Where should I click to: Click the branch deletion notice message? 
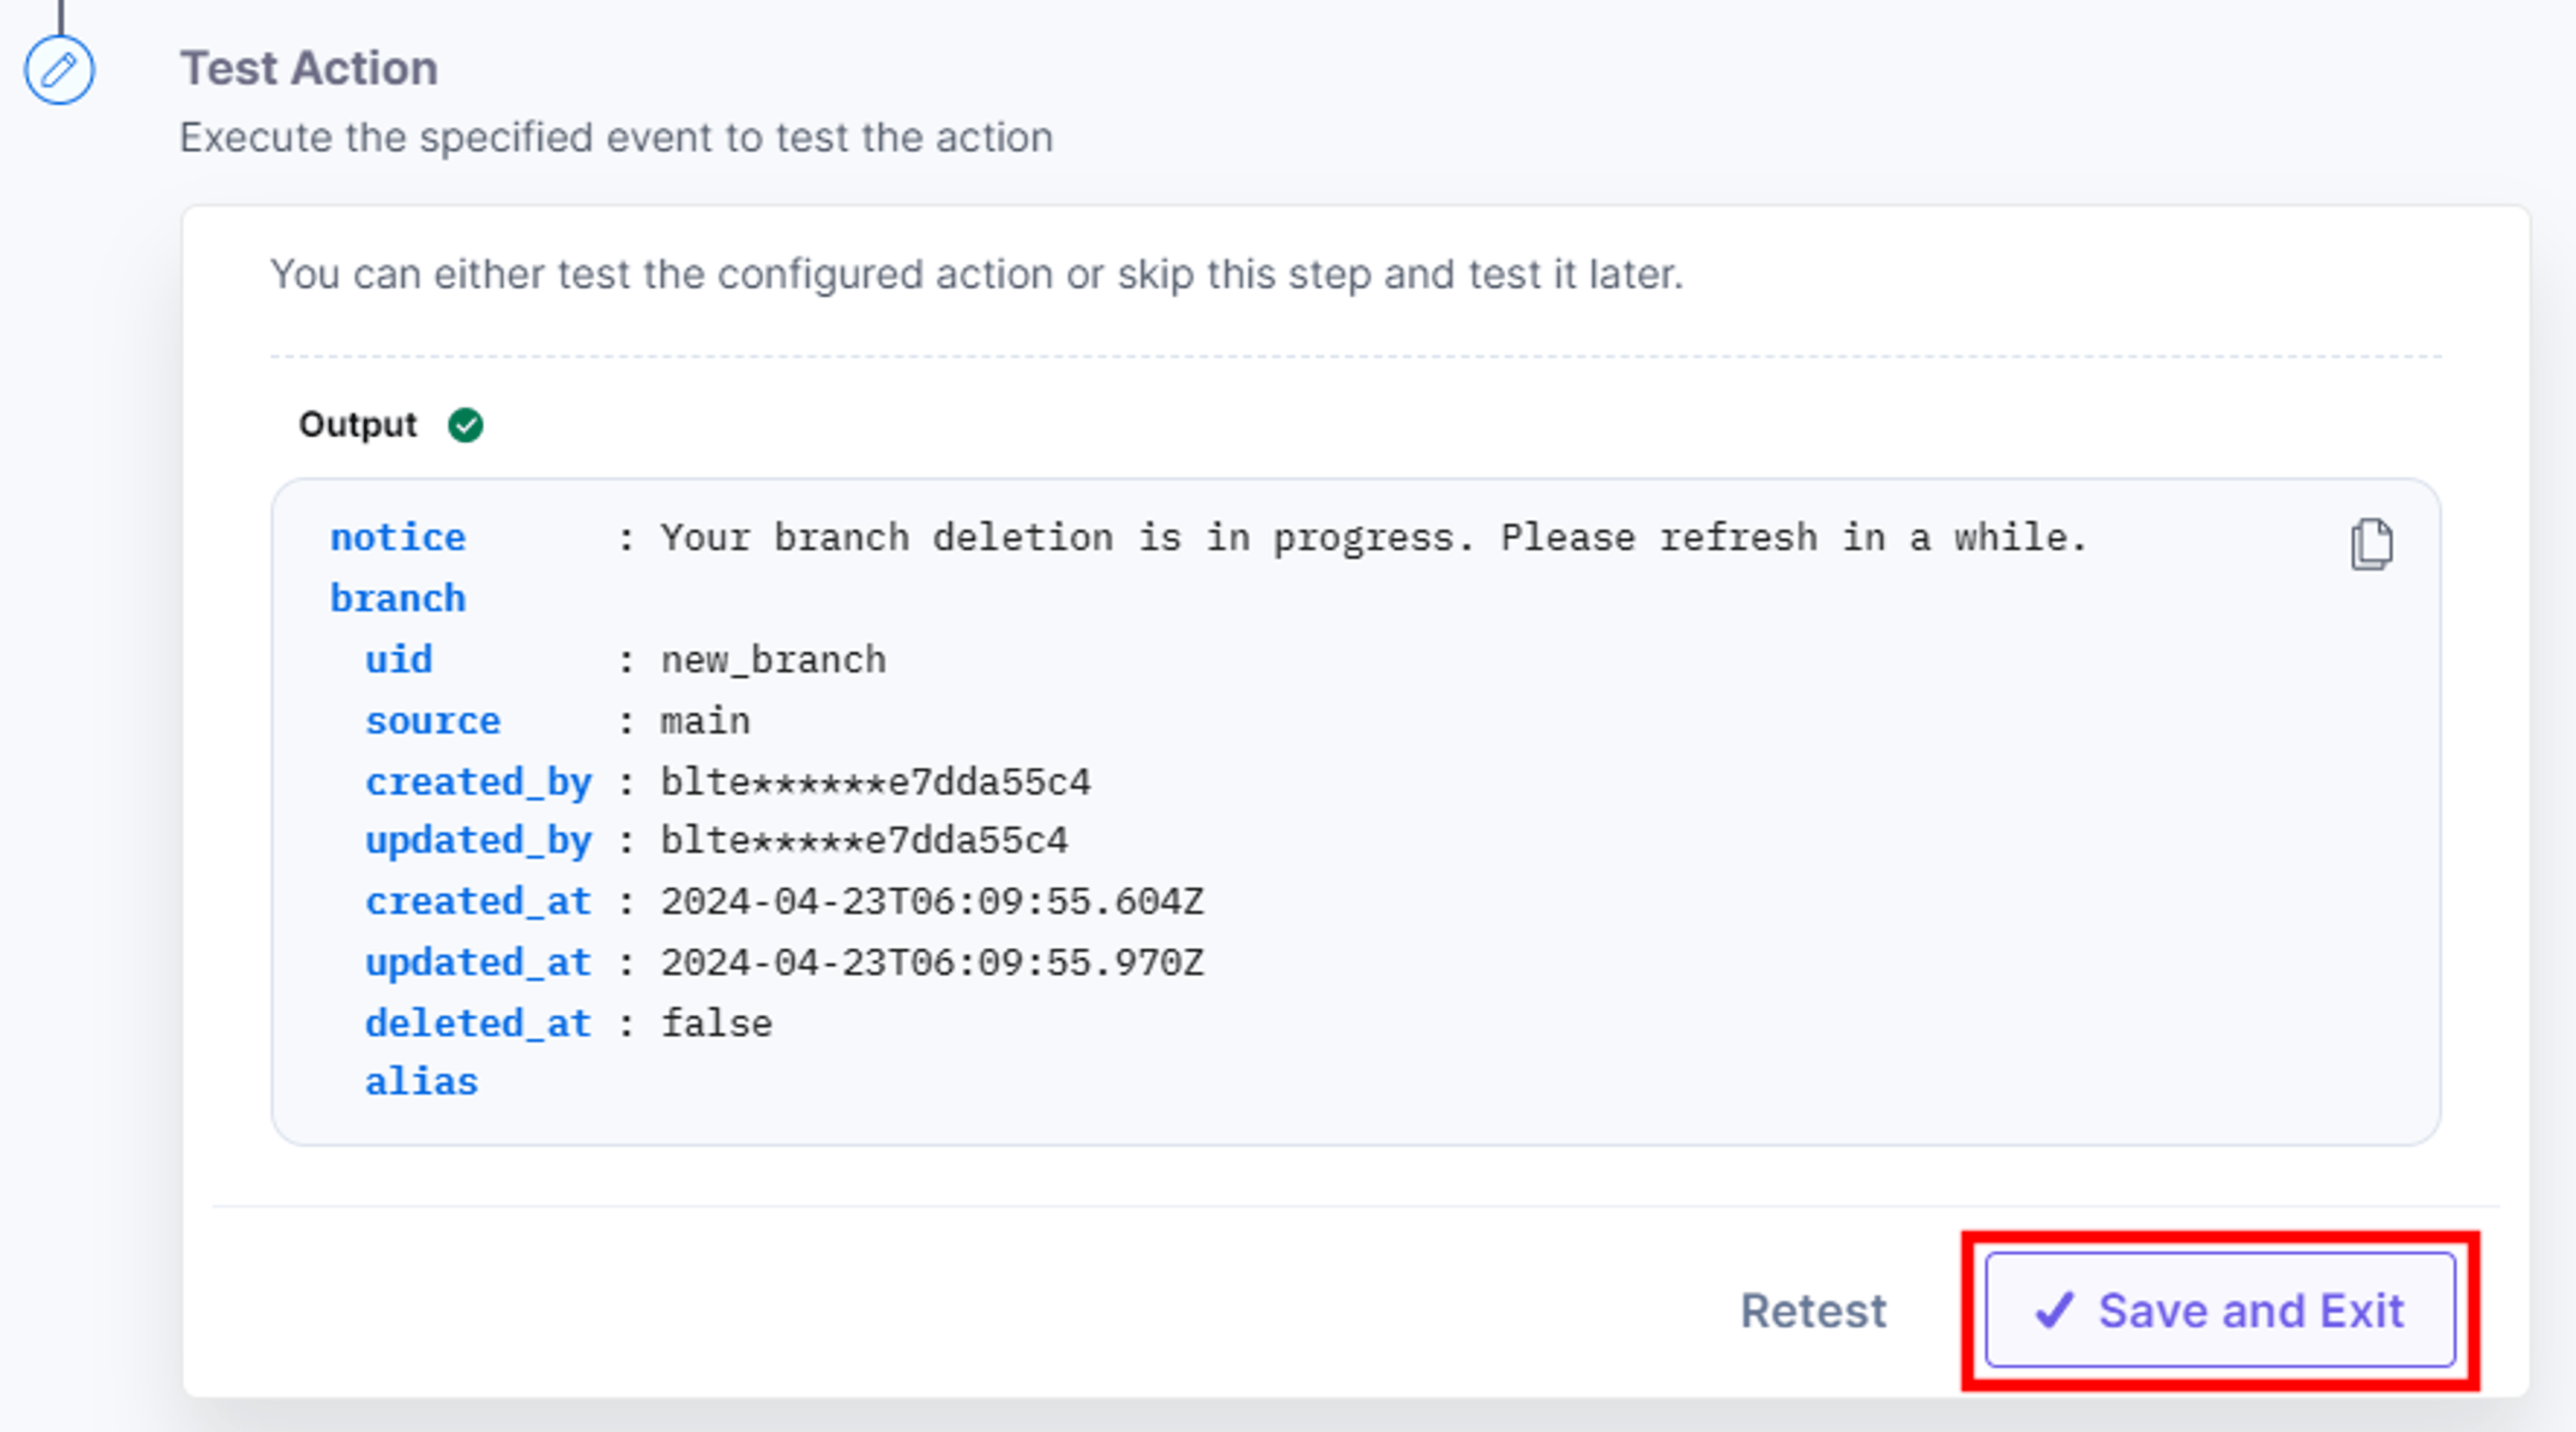(1374, 538)
